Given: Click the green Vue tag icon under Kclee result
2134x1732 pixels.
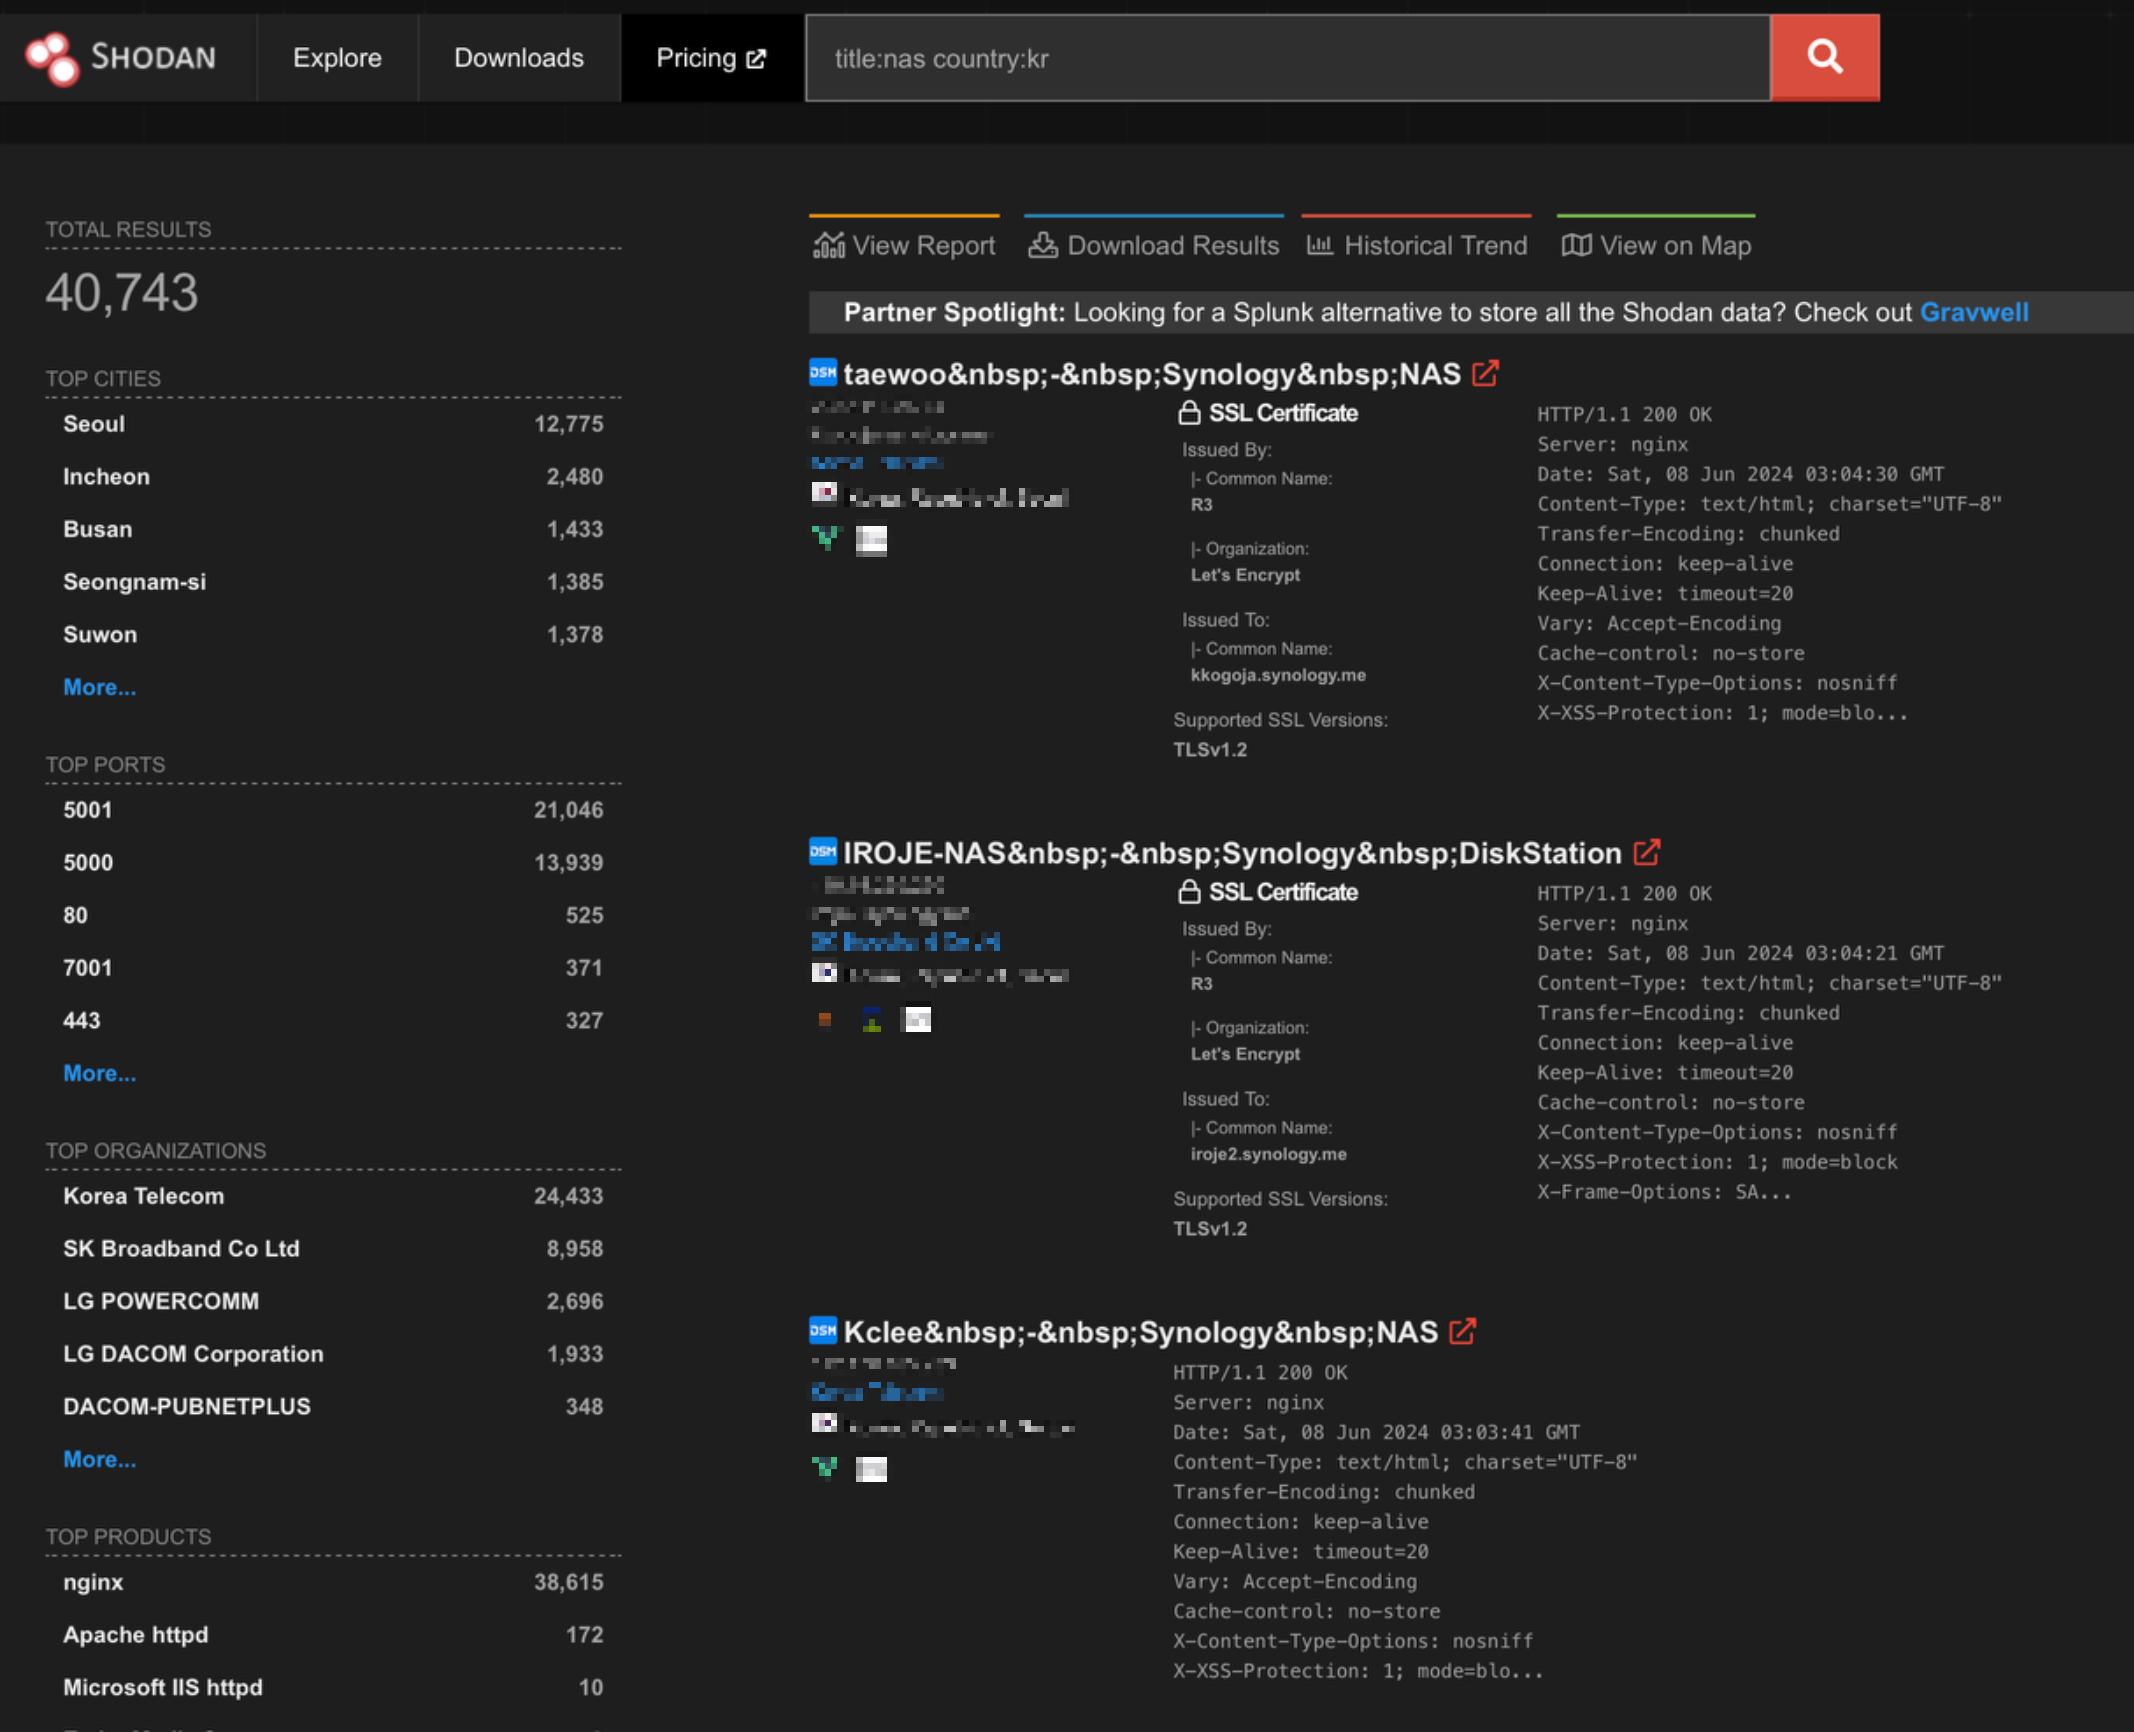Looking at the screenshot, I should [826, 1467].
